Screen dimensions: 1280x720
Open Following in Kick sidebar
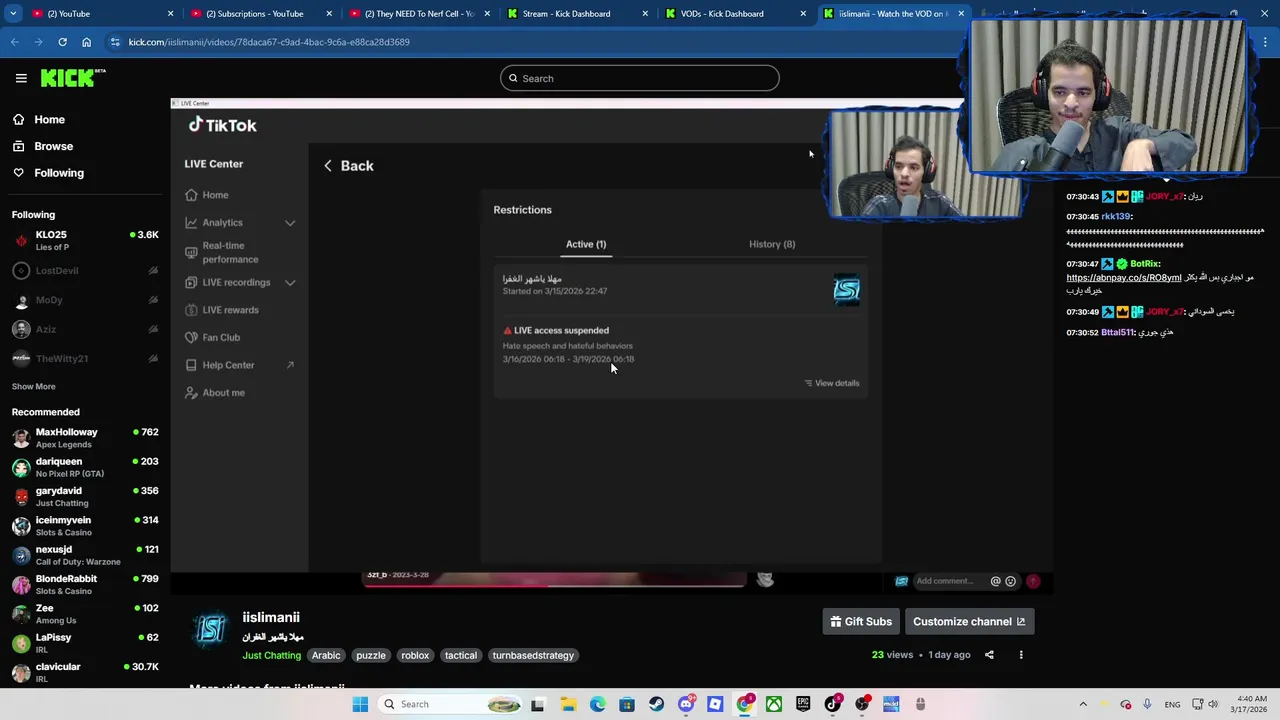(x=59, y=173)
